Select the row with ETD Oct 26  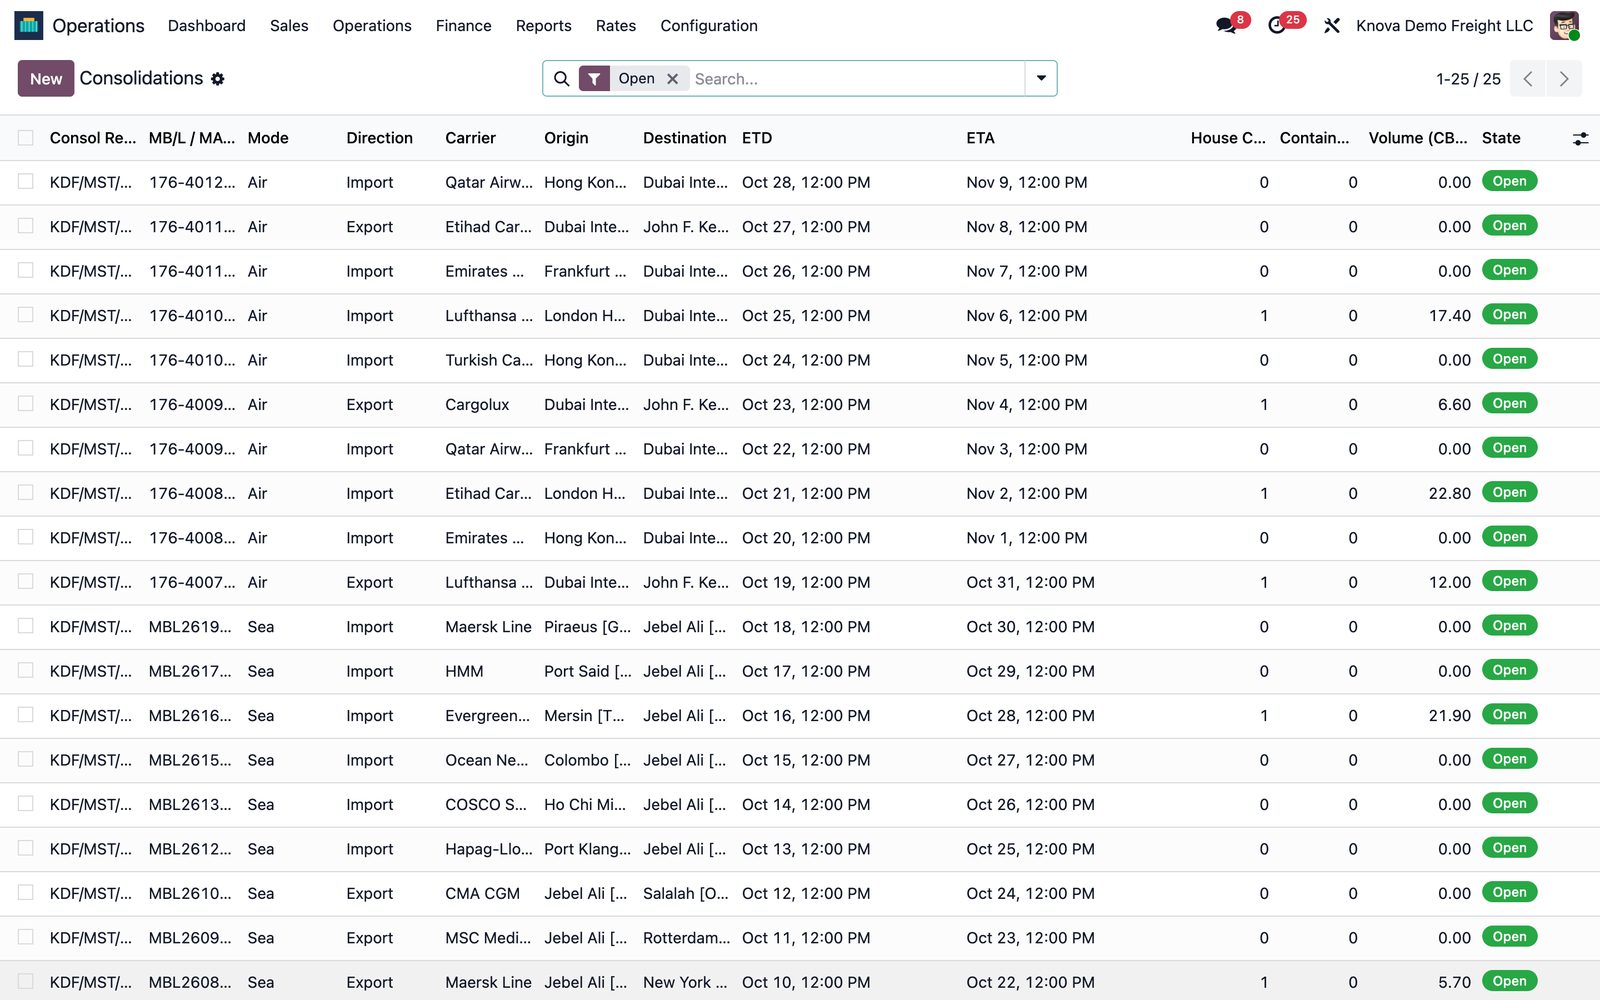(26, 271)
